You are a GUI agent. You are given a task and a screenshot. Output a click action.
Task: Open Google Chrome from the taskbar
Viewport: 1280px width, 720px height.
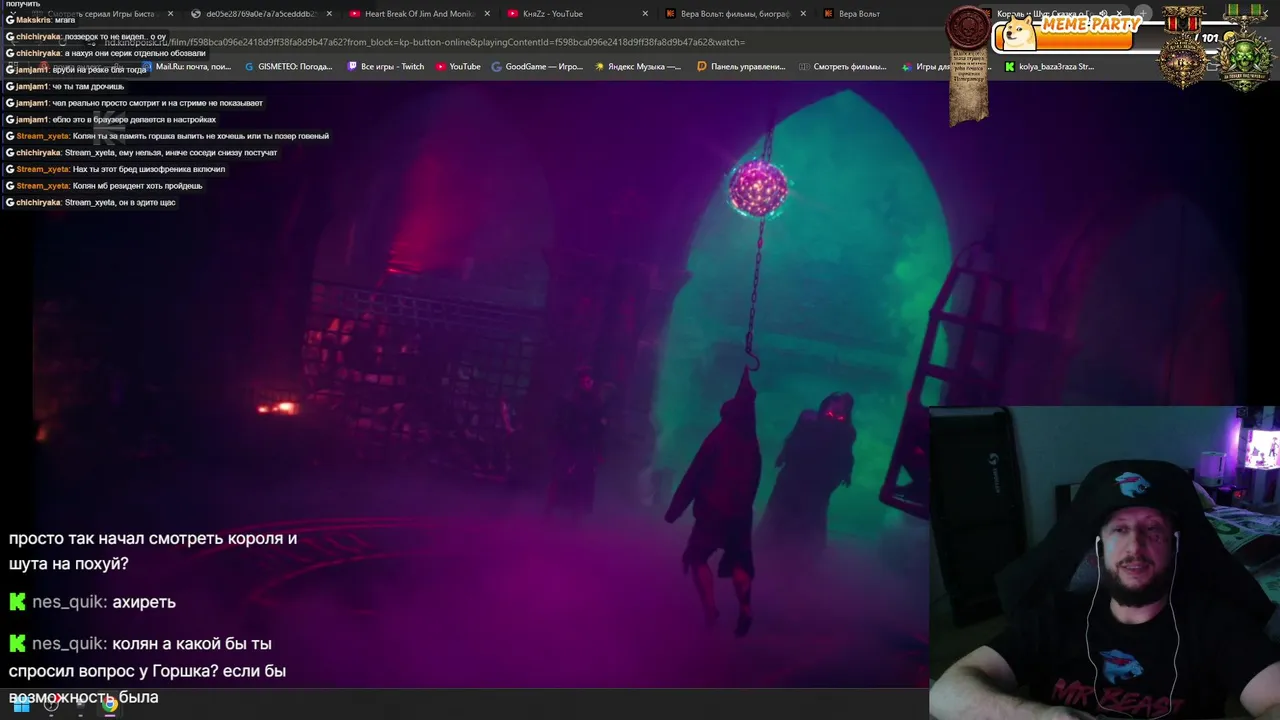pyautogui.click(x=109, y=705)
